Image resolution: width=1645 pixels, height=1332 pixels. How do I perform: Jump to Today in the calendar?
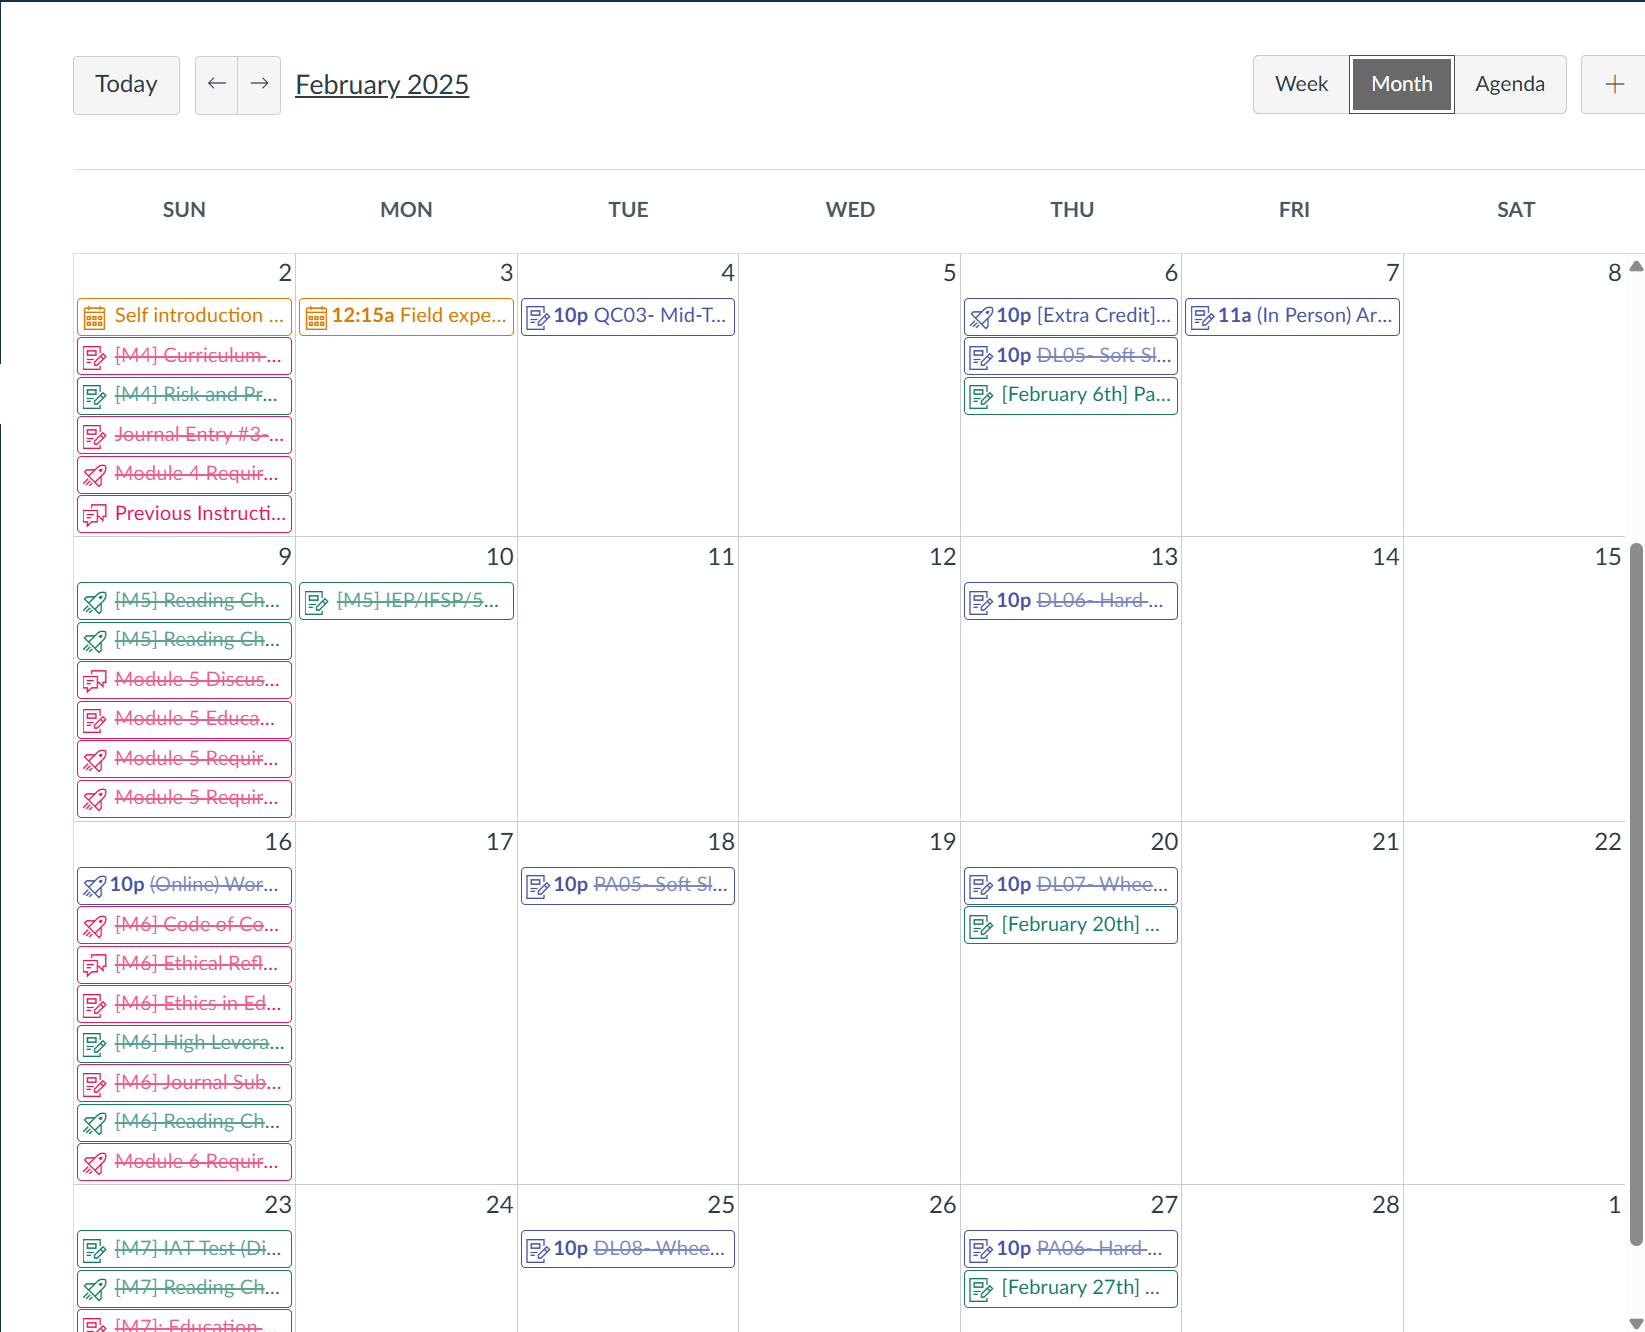pos(126,85)
